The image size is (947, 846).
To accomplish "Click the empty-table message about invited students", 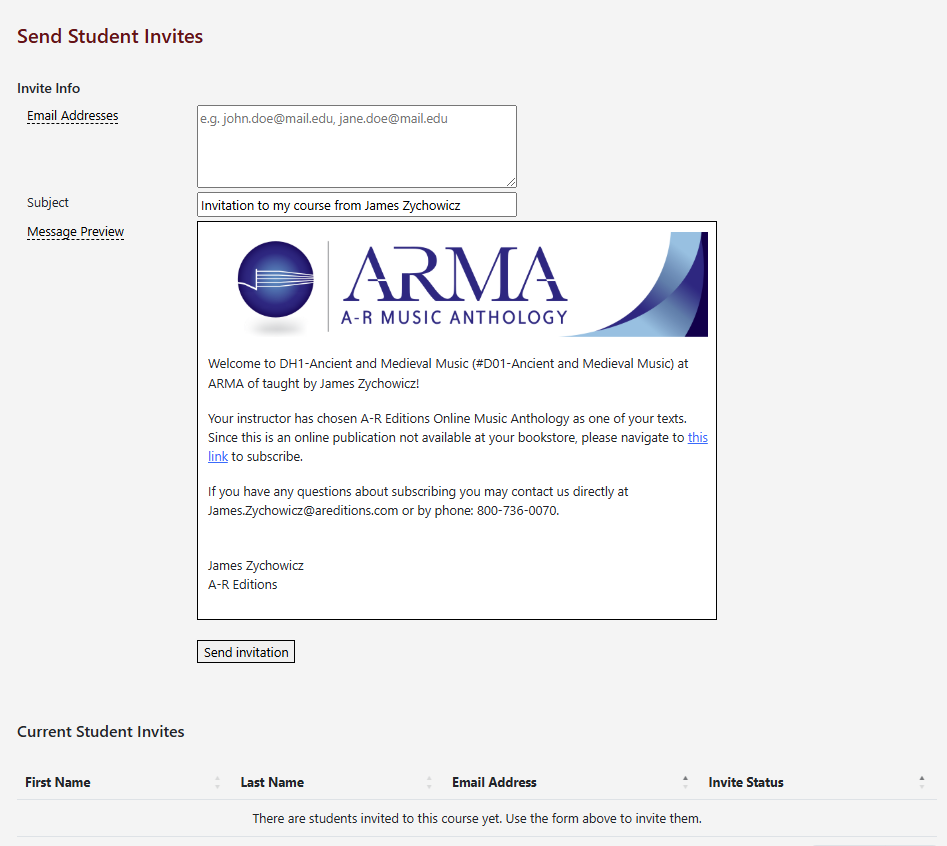I will pos(477,818).
